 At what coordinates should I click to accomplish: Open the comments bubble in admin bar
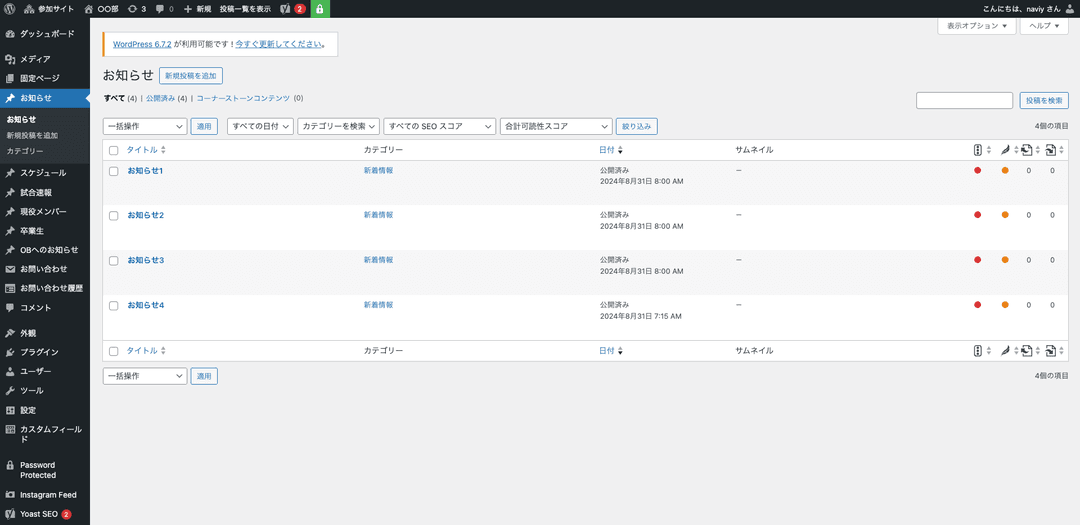pyautogui.click(x=165, y=9)
